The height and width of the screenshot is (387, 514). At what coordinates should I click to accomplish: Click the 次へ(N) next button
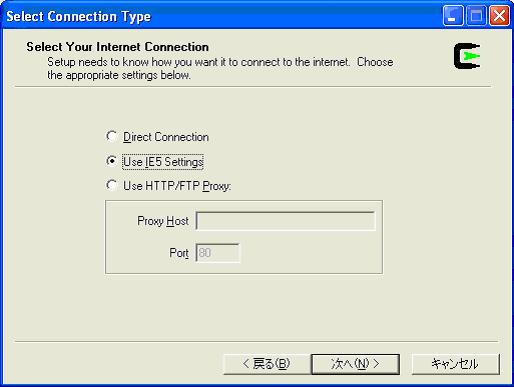[355, 364]
